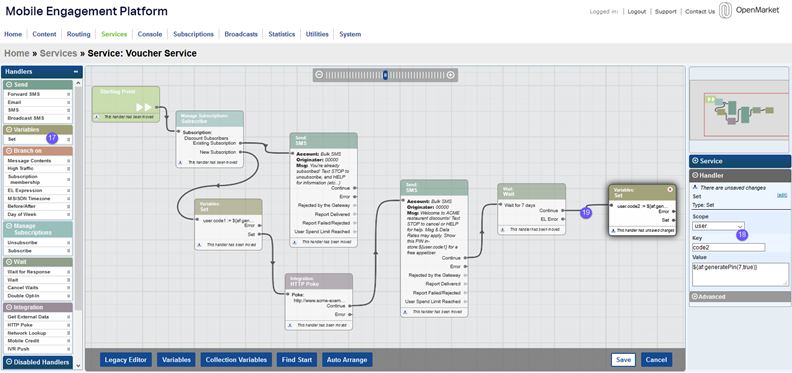Open the Broadcasts menu tab

(241, 34)
